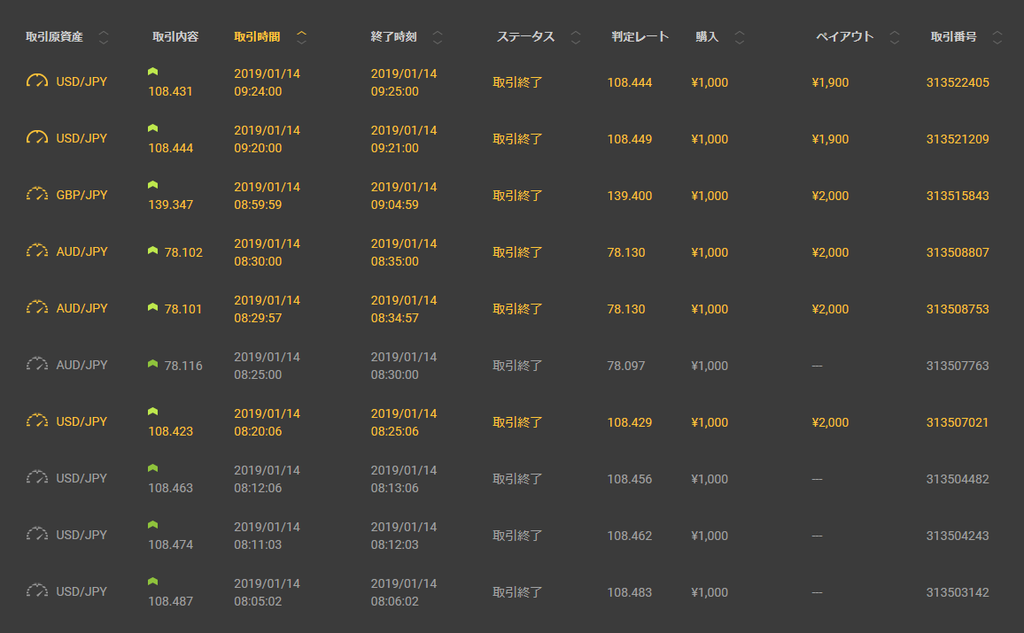Select trade number 313504243
Screen dimensions: 1024x633
point(957,536)
